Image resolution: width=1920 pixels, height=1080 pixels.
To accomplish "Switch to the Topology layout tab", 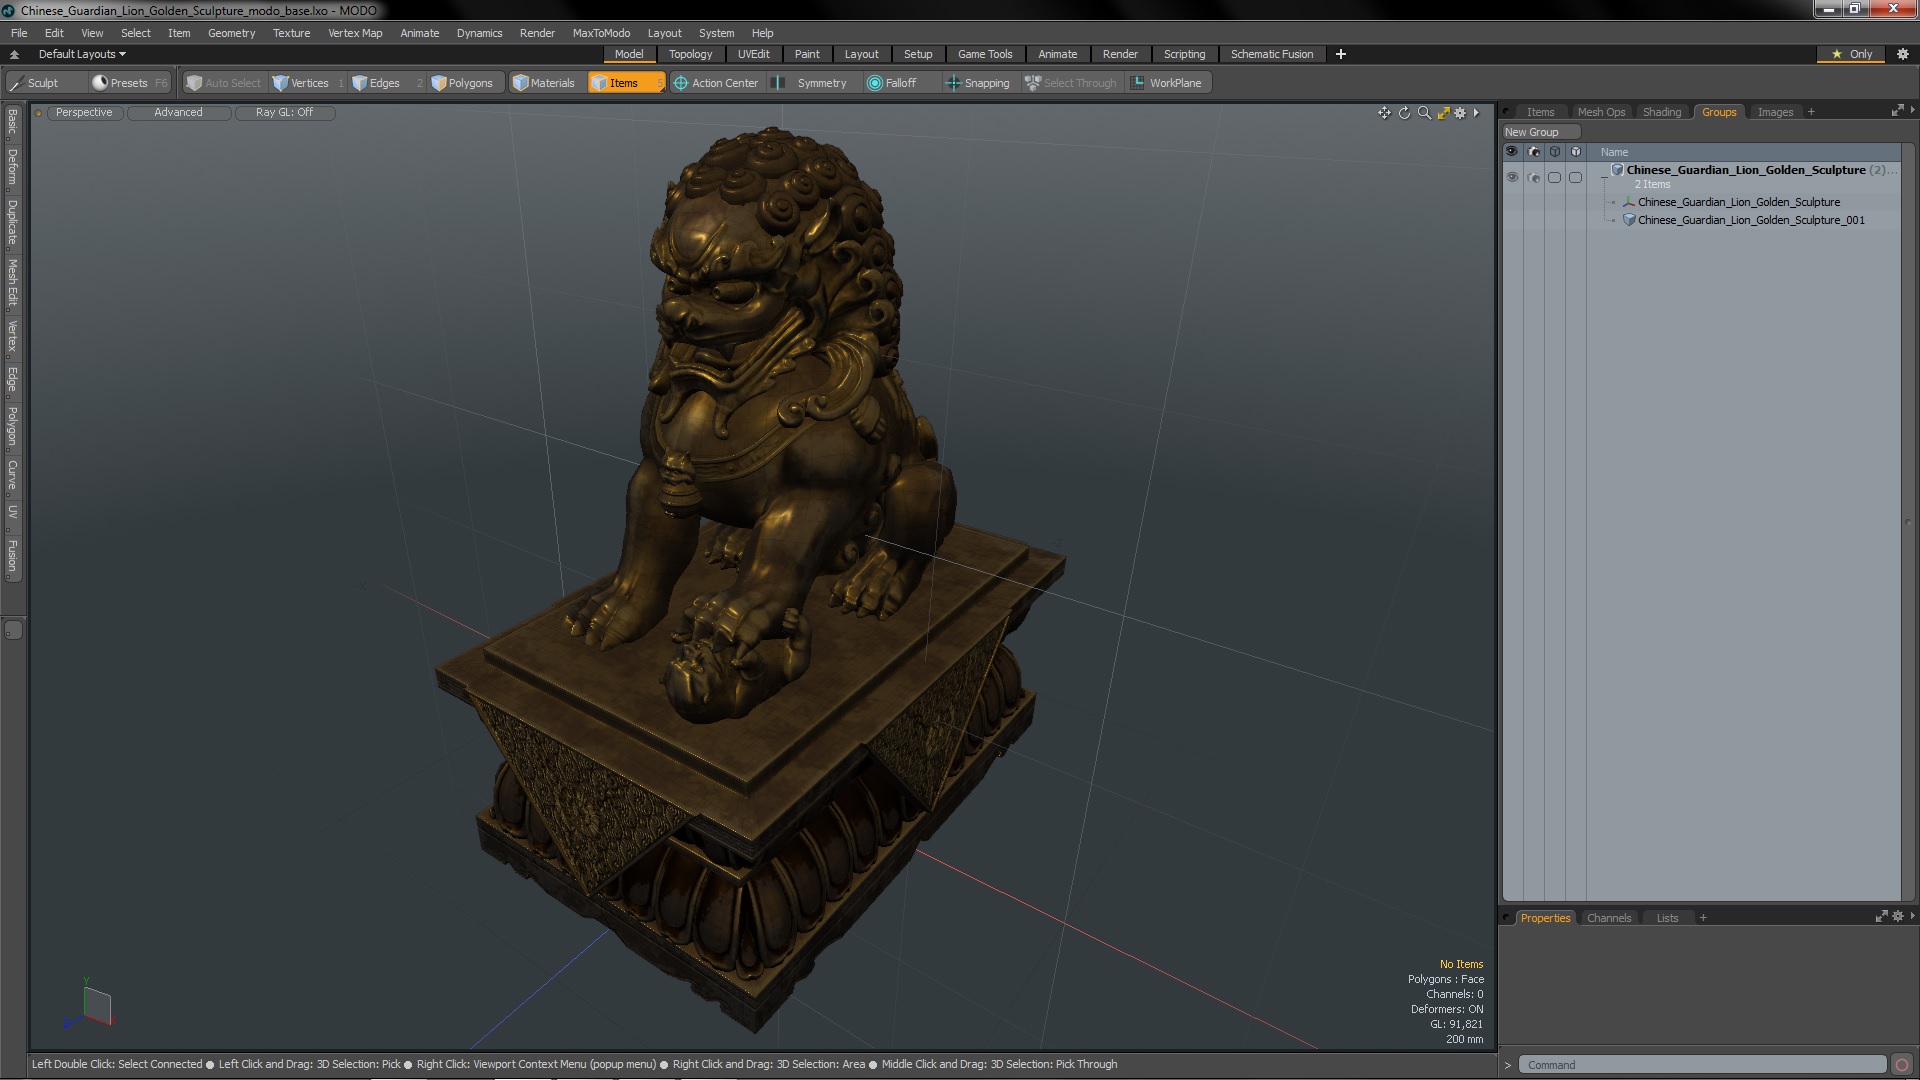I will [690, 54].
